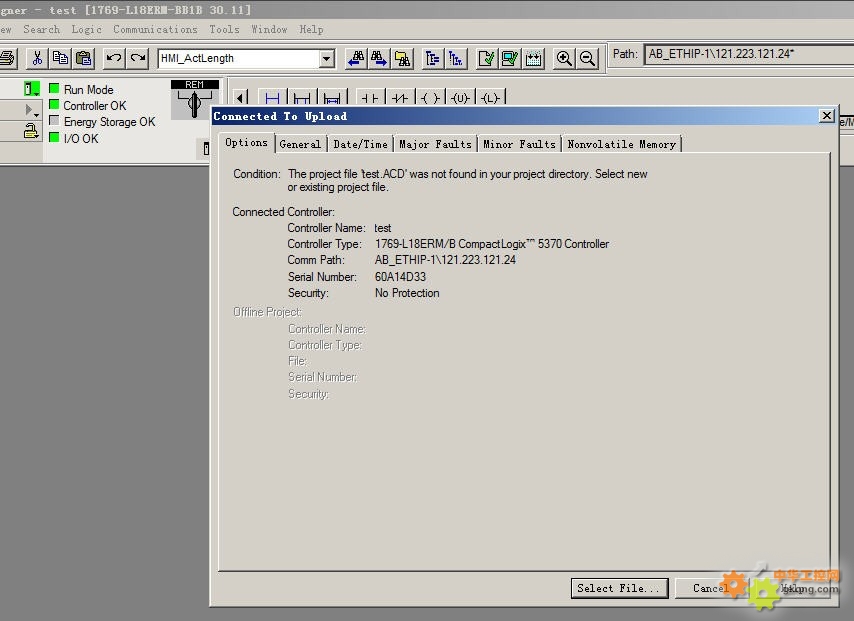Click the 'No Protection' security value

click(407, 293)
